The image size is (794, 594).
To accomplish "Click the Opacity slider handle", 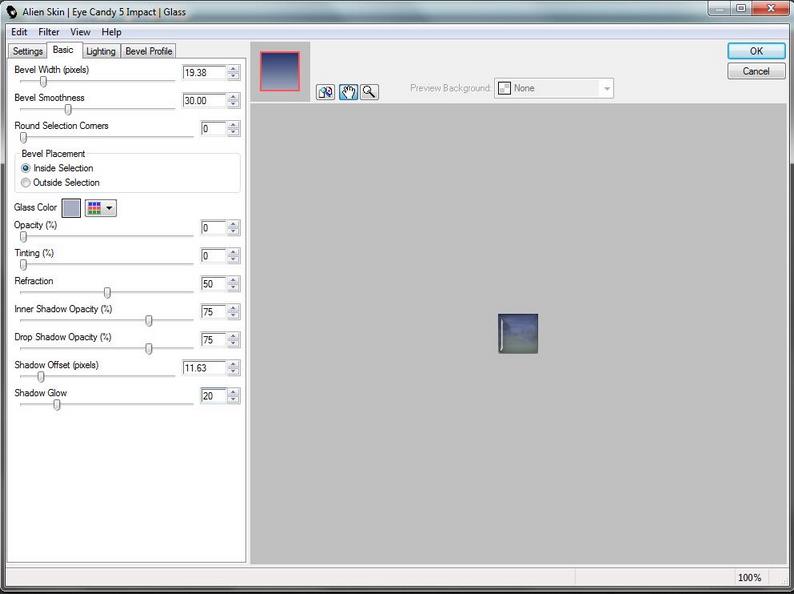I will [x=23, y=236].
